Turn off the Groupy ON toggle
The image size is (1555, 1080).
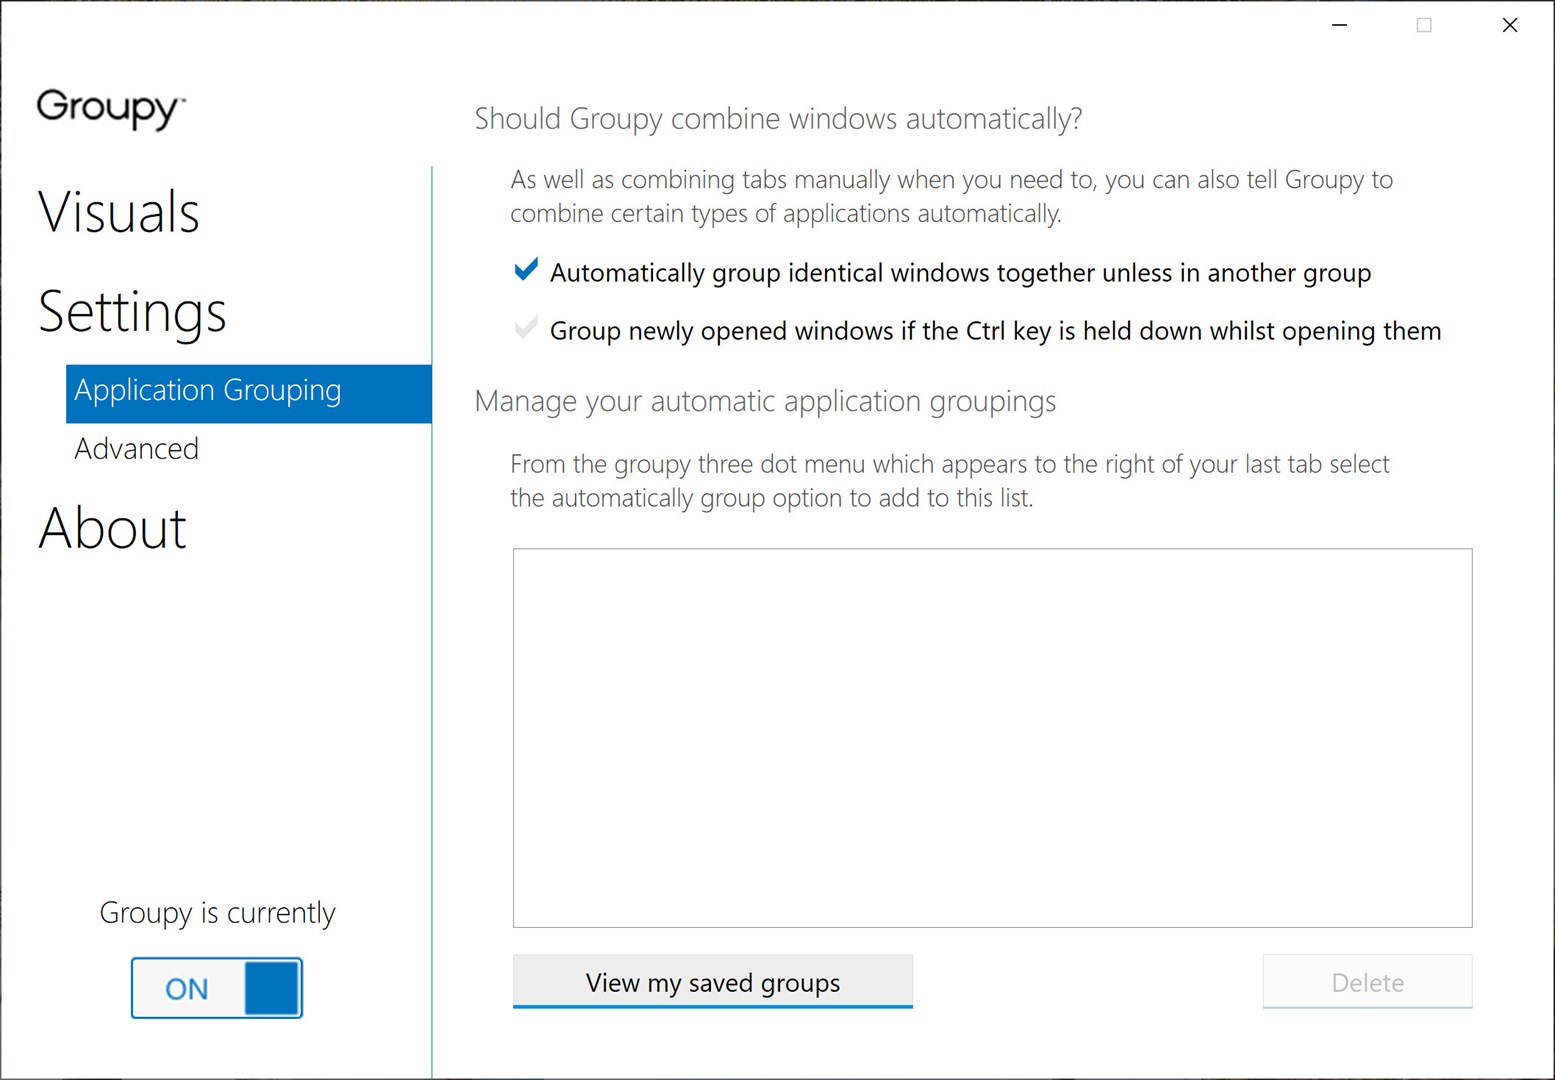click(x=217, y=988)
